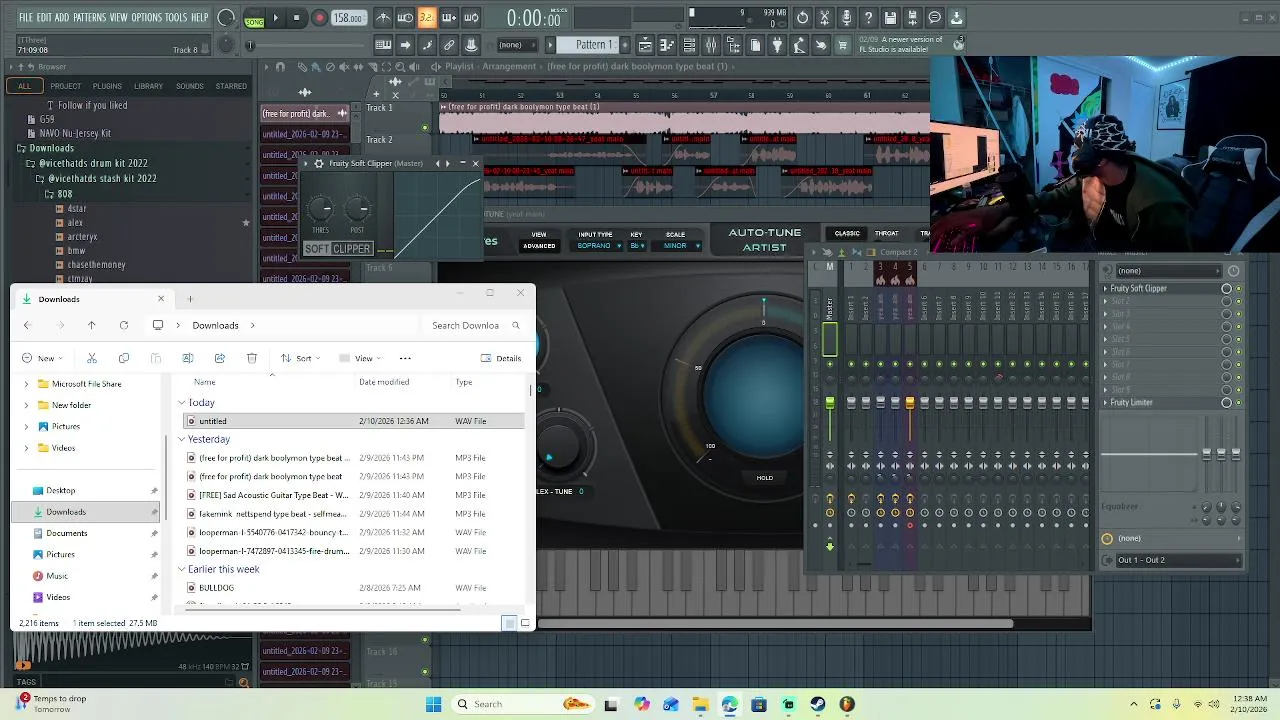Image resolution: width=1280 pixels, height=720 pixels.
Task: Click the Music quick access folder
Action: (x=57, y=576)
